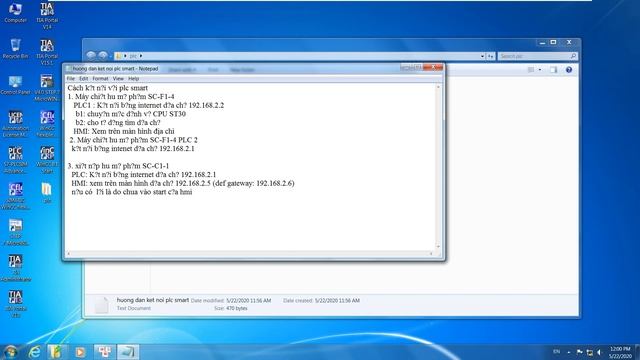Open Notepad Format menu
This screenshot has height=360, width=640.
coord(100,78)
